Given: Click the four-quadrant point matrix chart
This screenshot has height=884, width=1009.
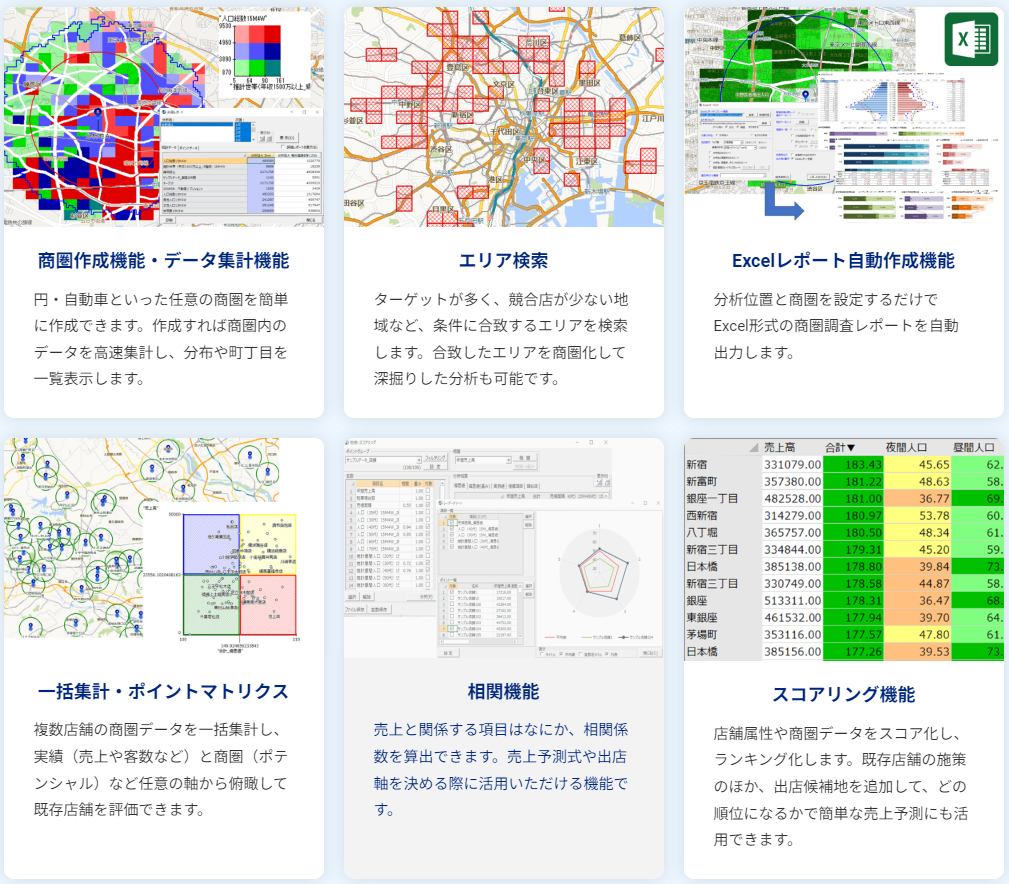Looking at the screenshot, I should 239,574.
